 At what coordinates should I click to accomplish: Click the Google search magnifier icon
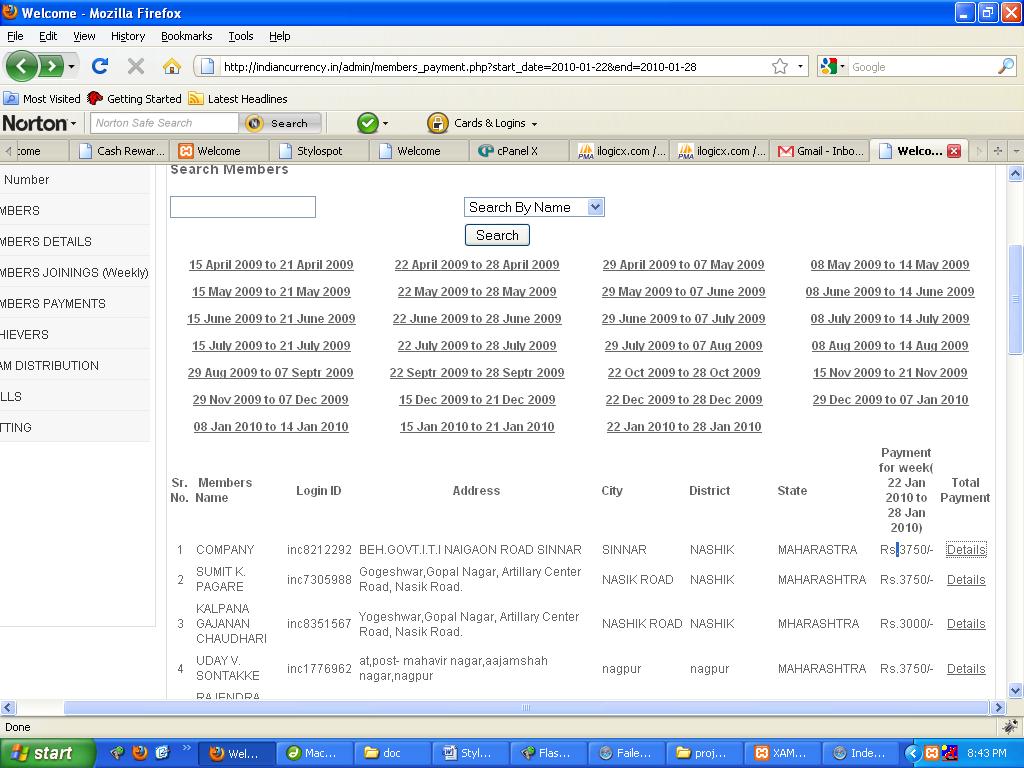coord(1006,66)
